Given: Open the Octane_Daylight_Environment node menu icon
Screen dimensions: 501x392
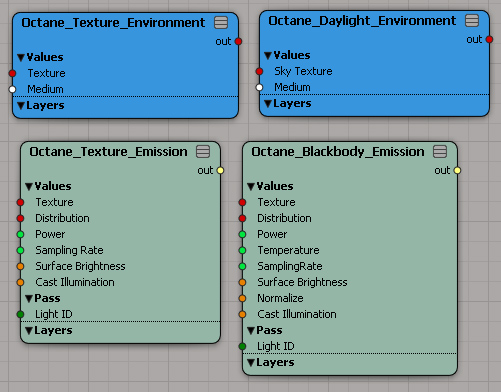Looking at the screenshot, I should pos(472,21).
